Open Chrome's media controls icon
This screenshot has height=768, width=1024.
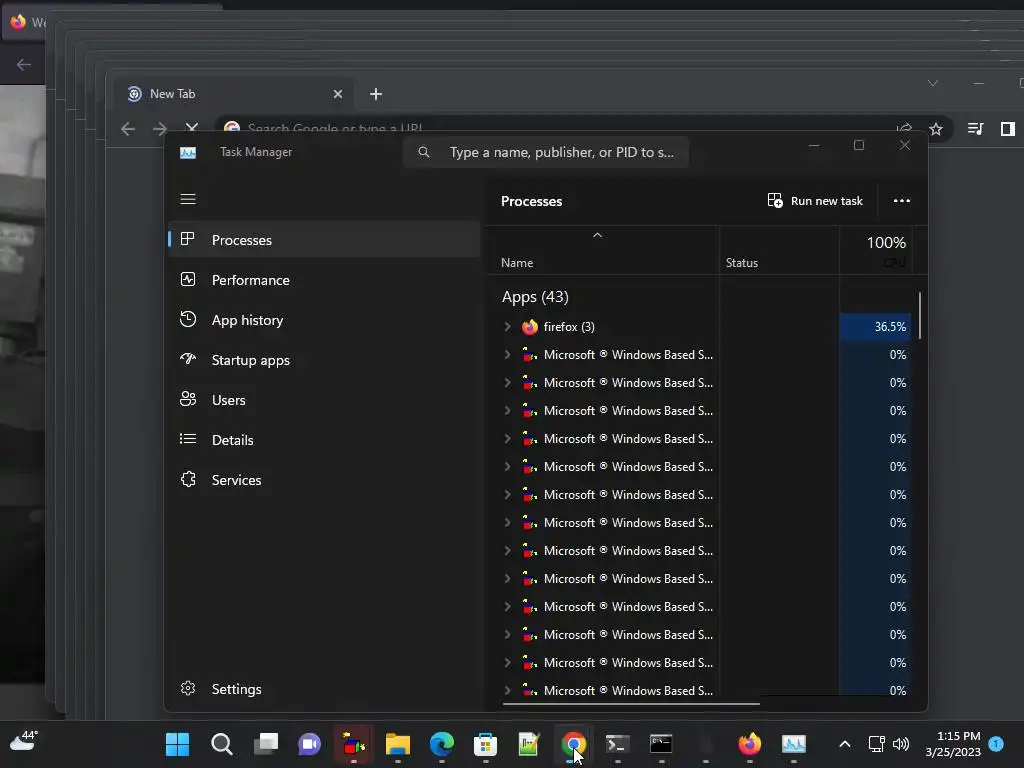tap(975, 129)
